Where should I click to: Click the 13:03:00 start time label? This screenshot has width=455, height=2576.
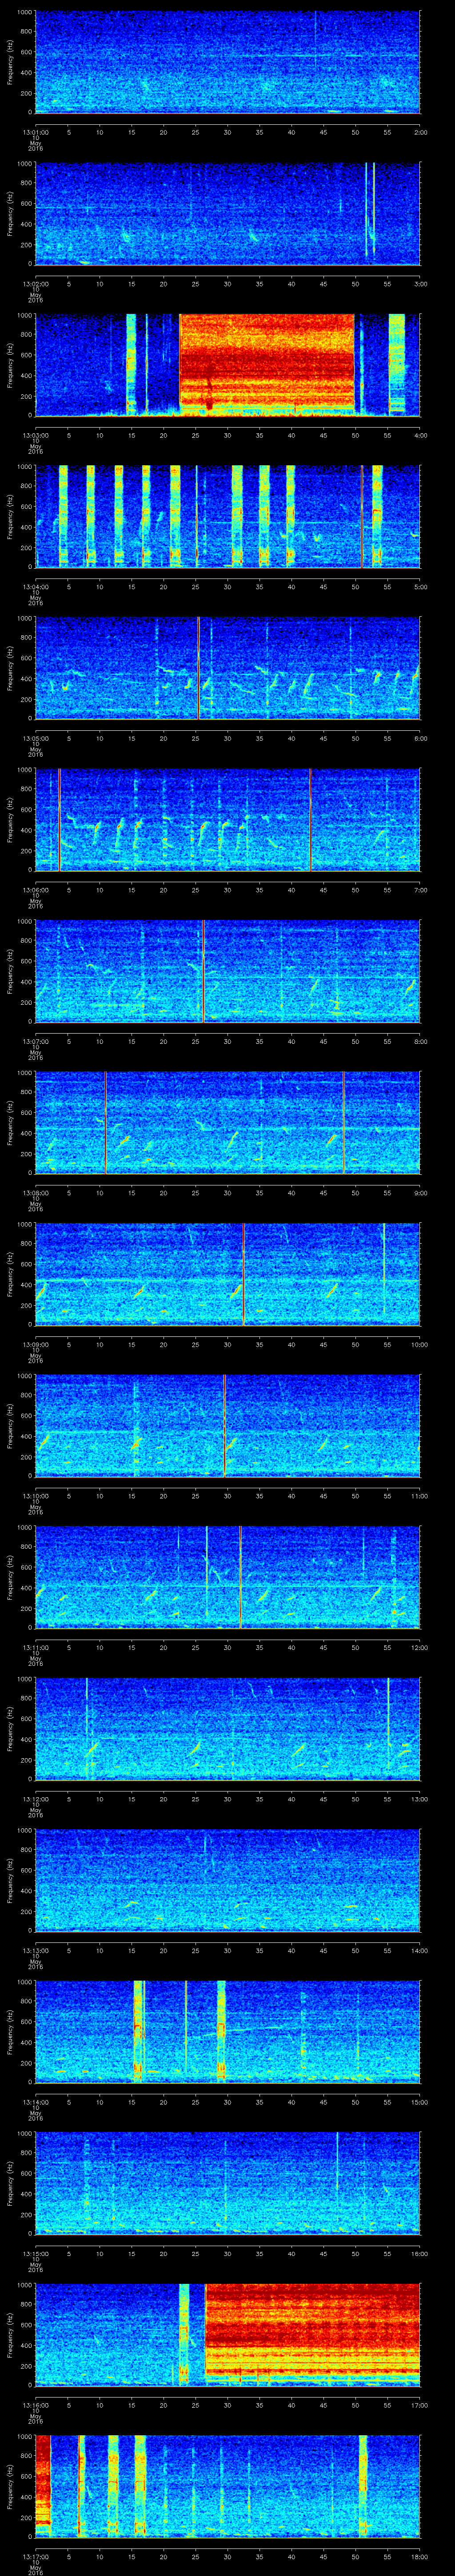pyautogui.click(x=35, y=435)
